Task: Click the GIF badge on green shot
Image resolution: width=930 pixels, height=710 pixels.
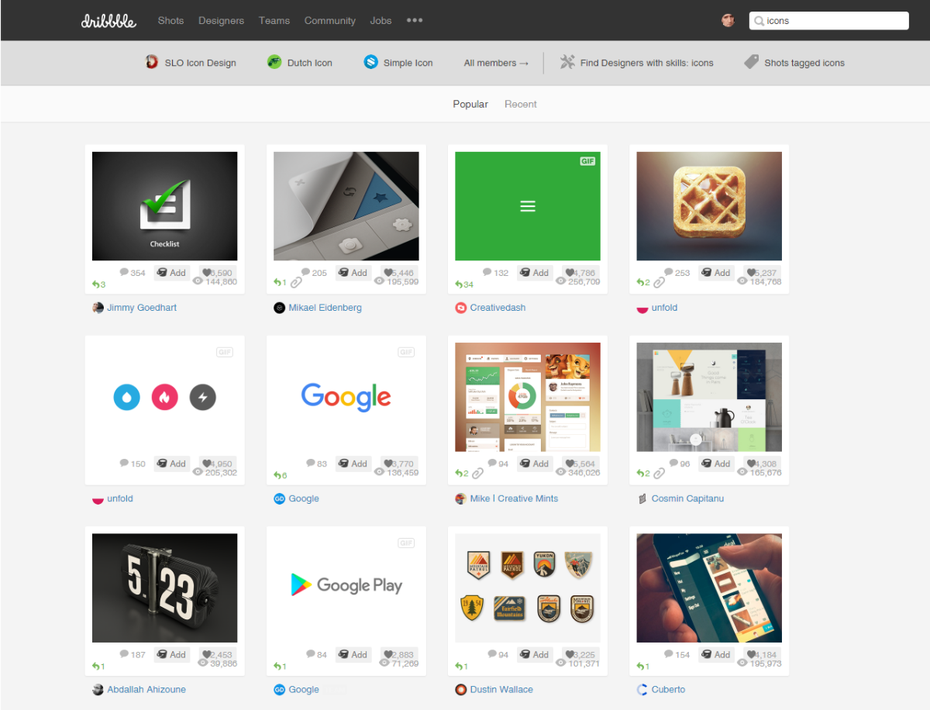Action: click(587, 161)
